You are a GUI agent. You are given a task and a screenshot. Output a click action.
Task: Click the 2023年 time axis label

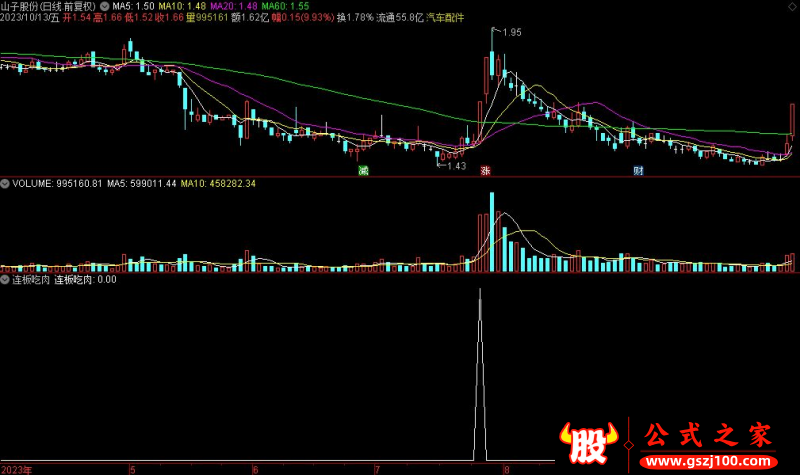[16, 470]
